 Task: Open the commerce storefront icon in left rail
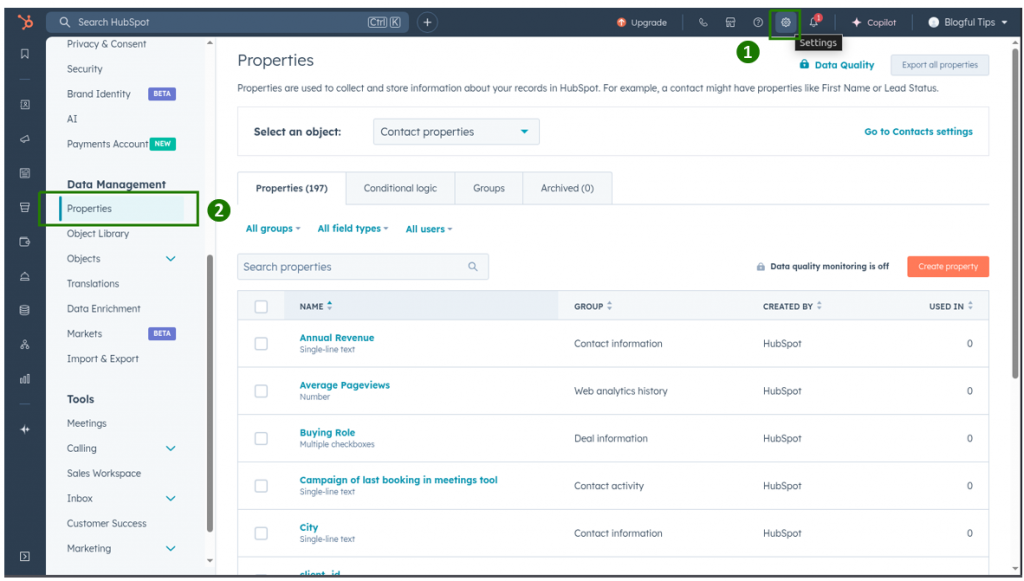tap(25, 208)
